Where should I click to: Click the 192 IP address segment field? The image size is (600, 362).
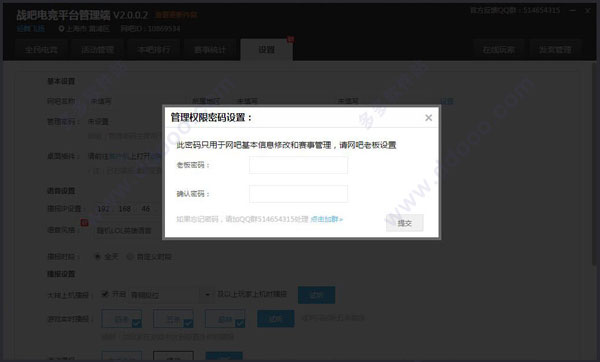[103, 209]
